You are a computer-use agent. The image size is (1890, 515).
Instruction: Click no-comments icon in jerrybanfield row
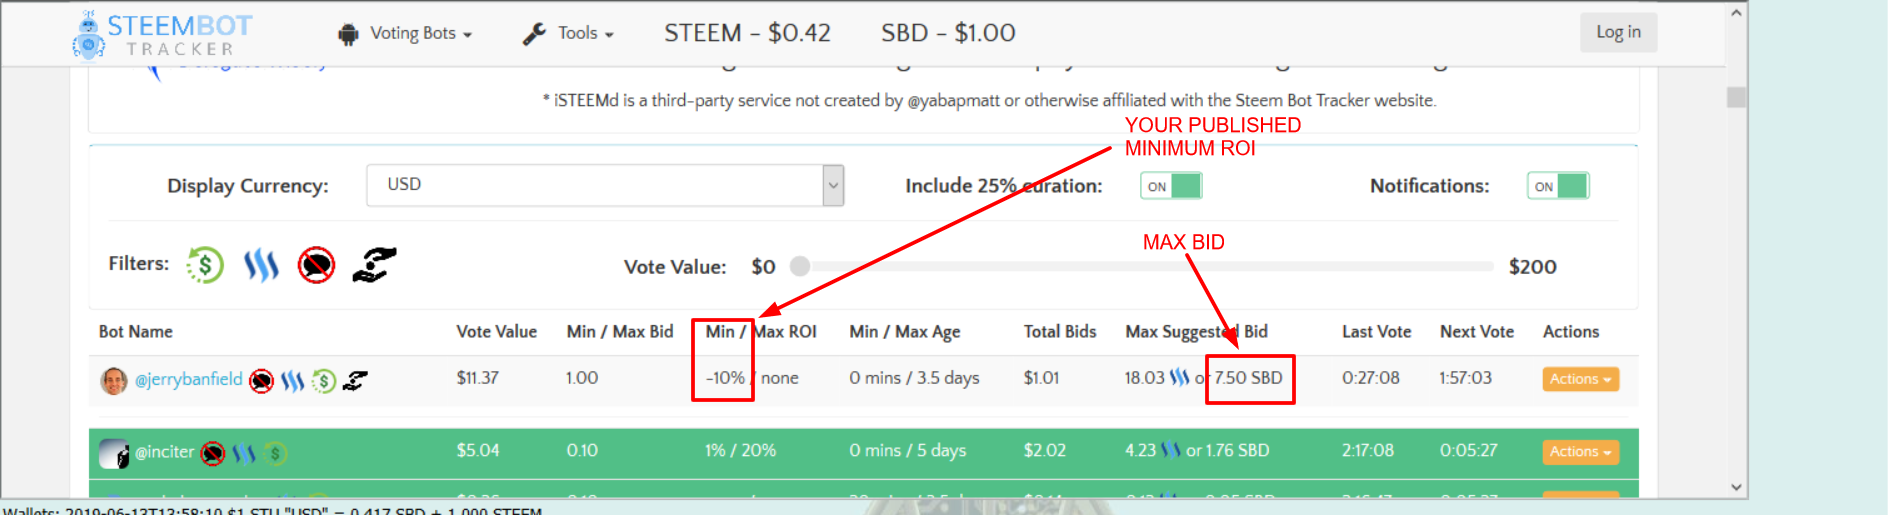[261, 380]
